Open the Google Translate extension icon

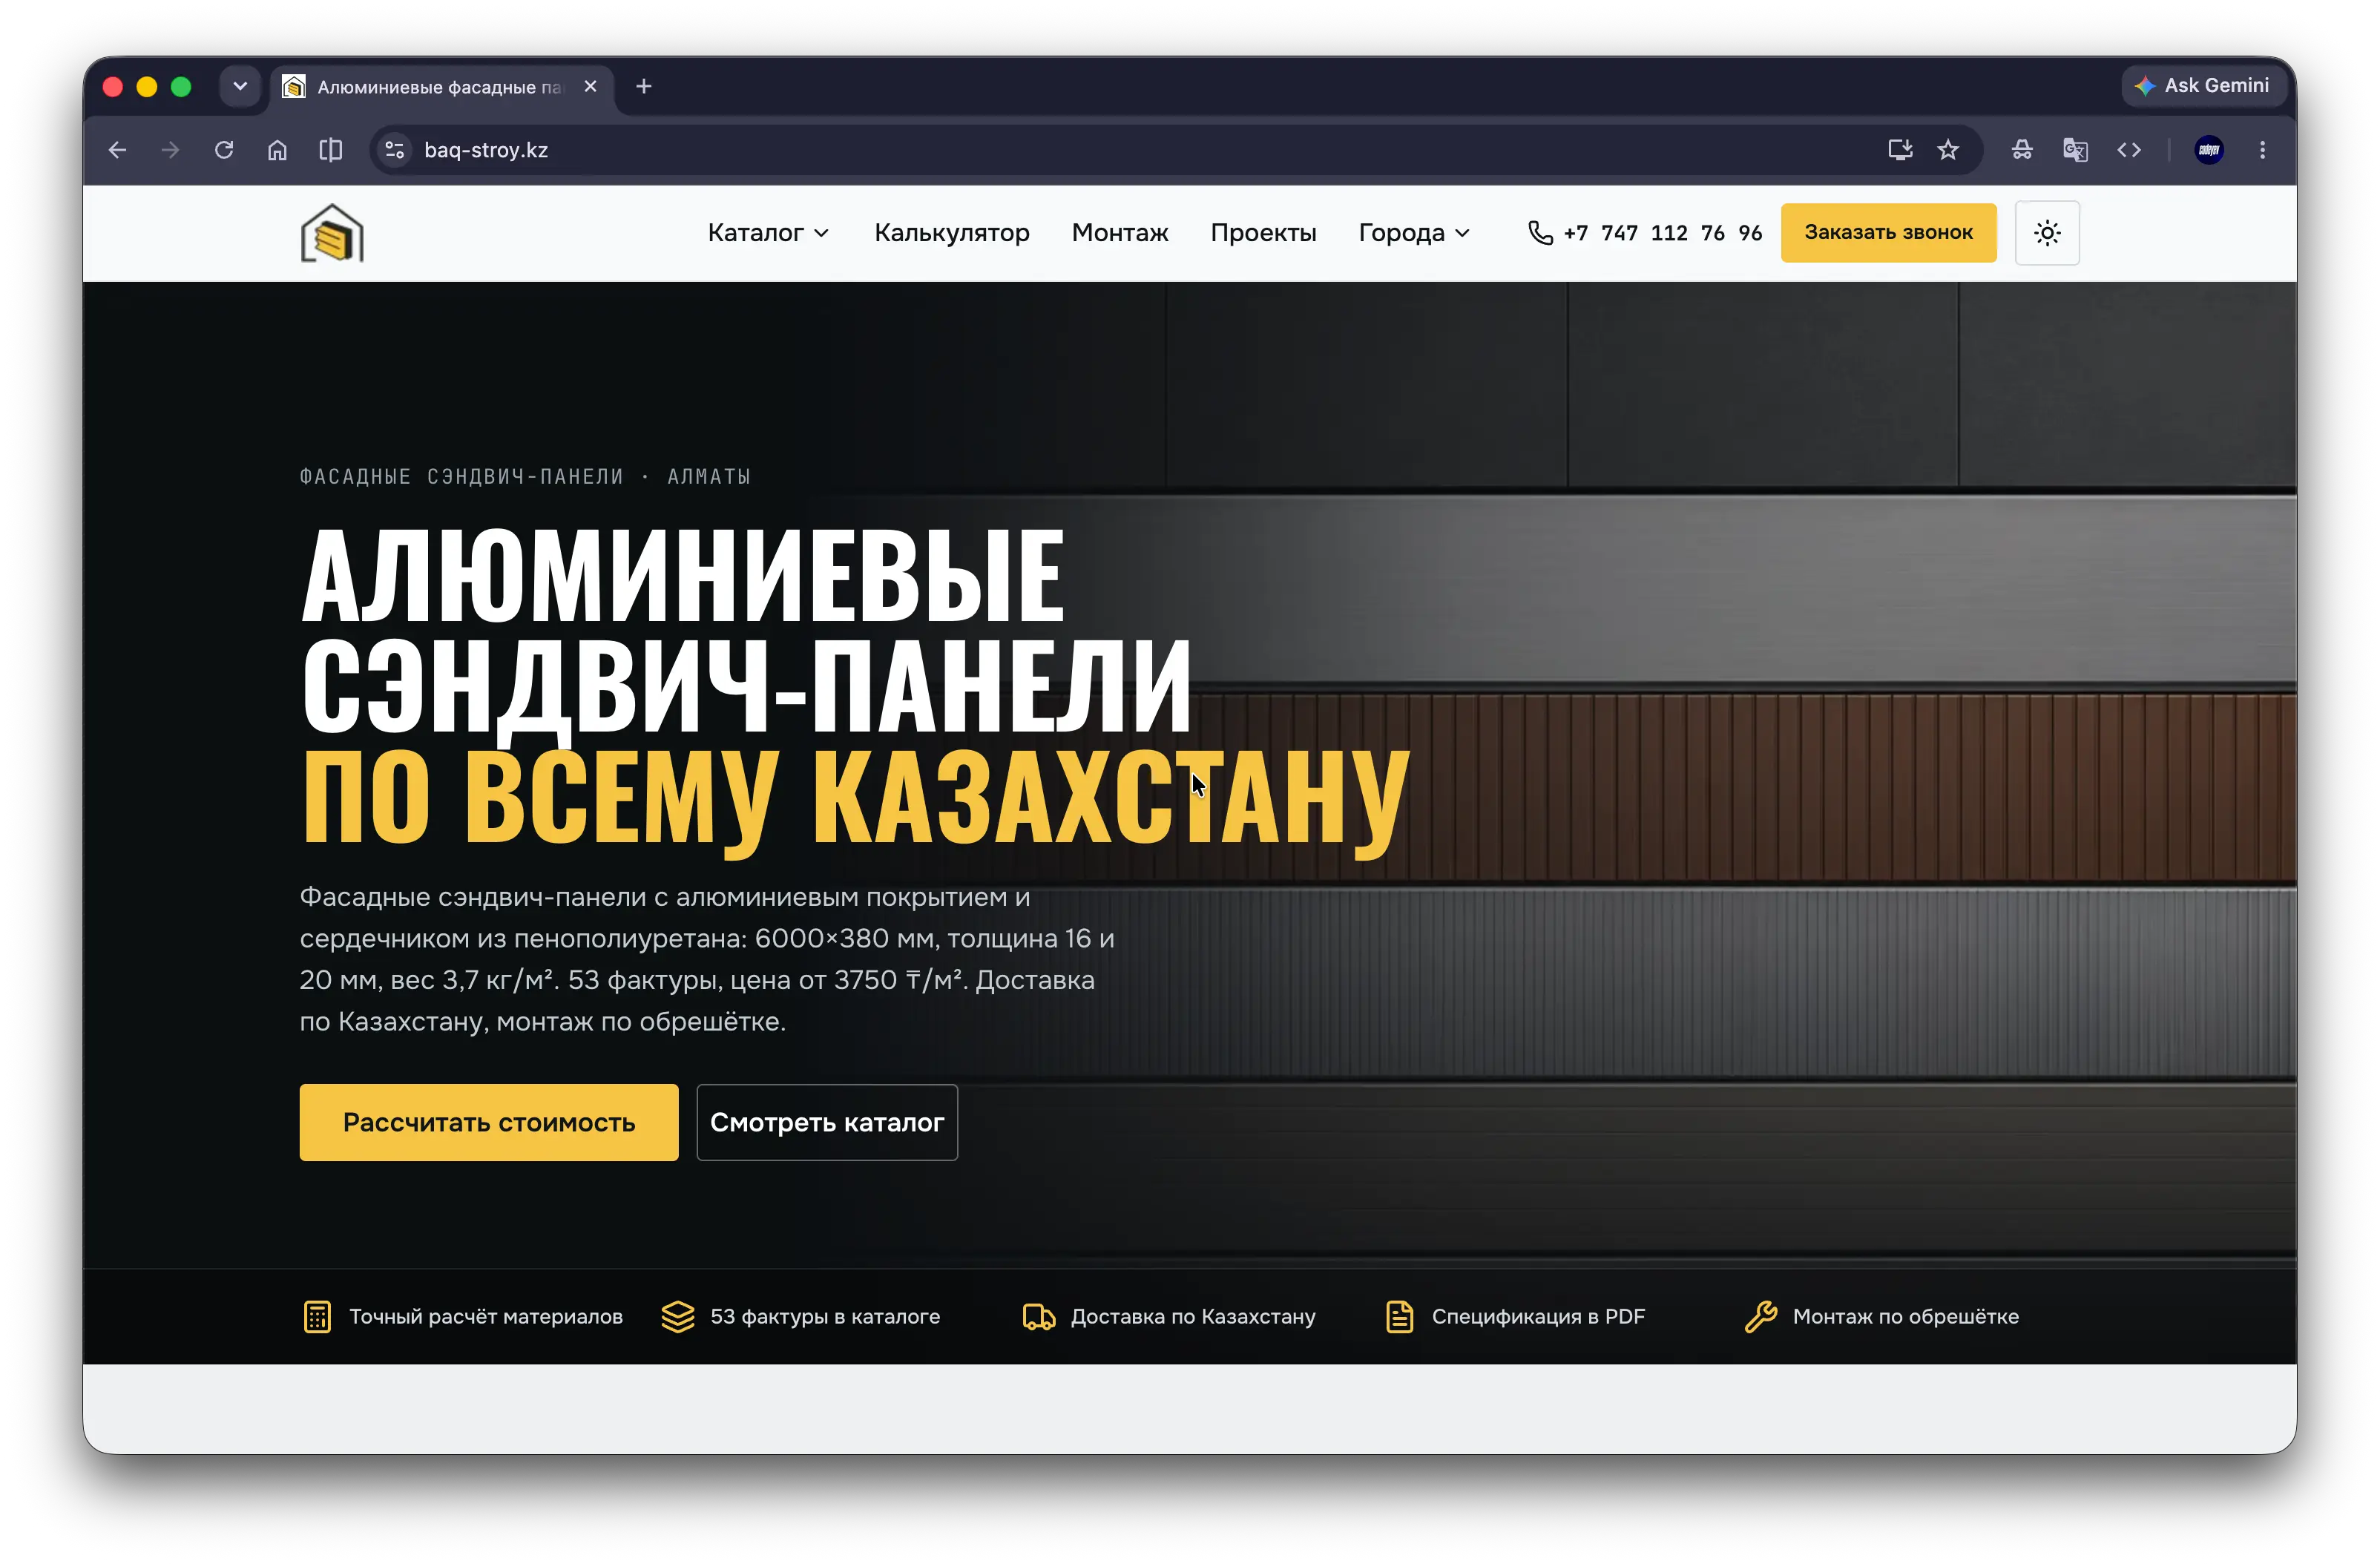[x=2075, y=150]
